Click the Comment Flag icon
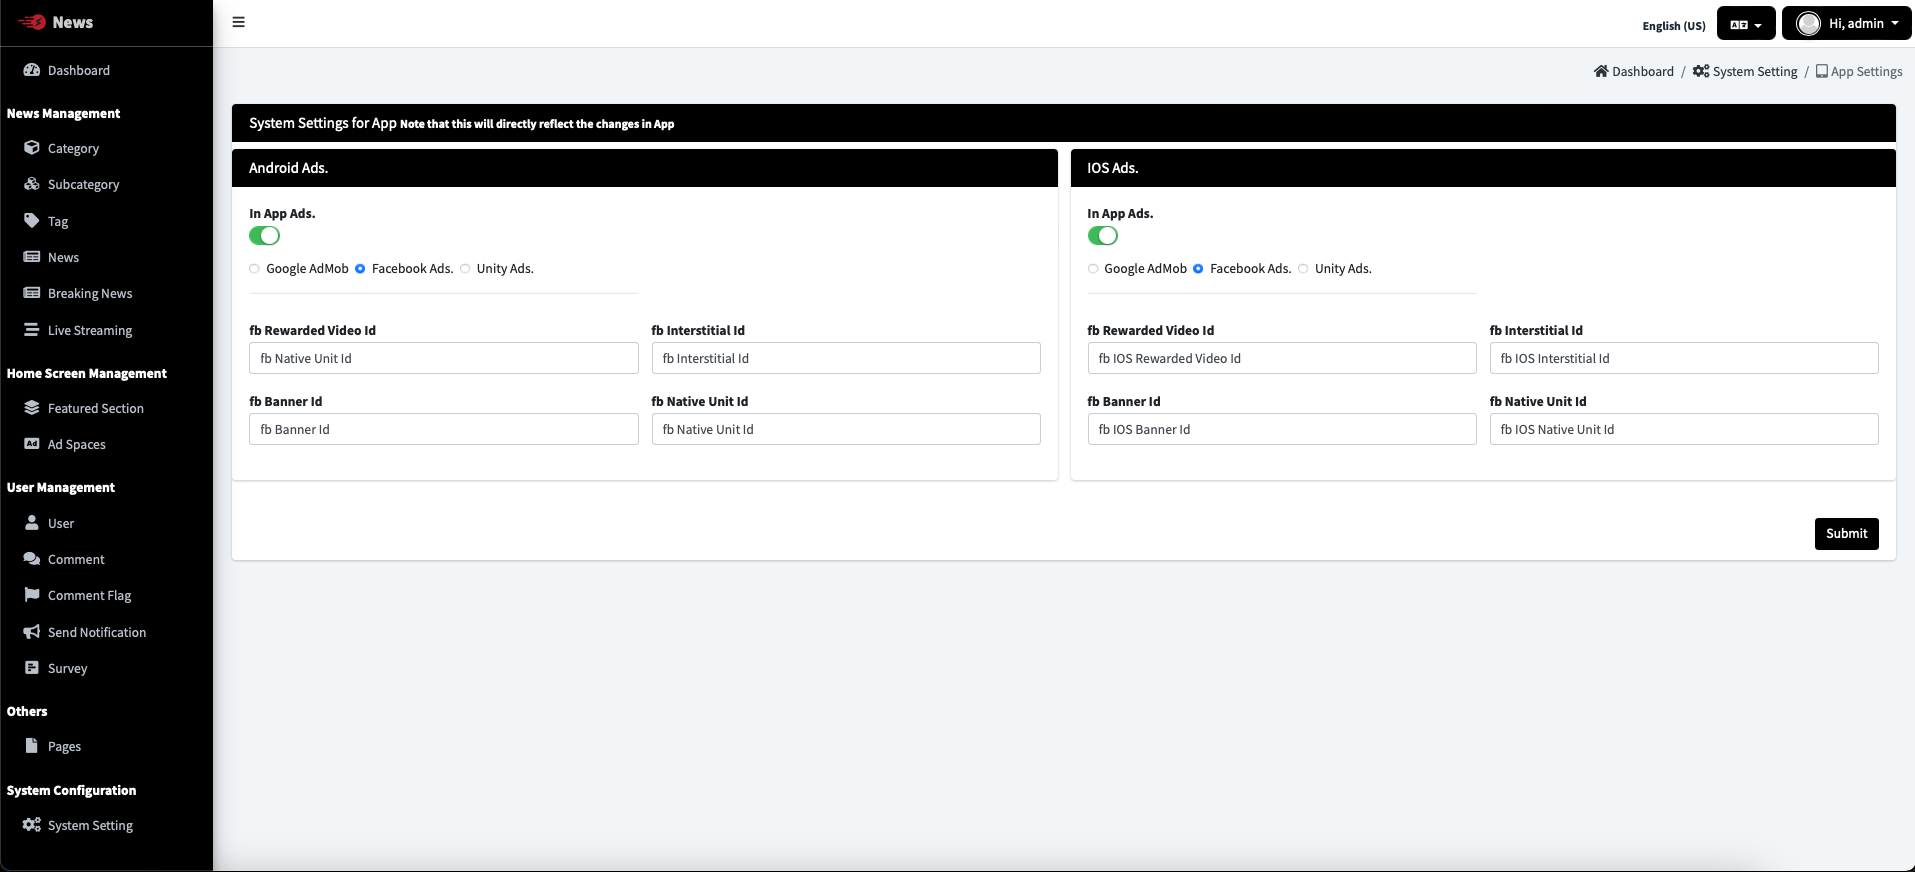The height and width of the screenshot is (872, 1915). tap(32, 595)
